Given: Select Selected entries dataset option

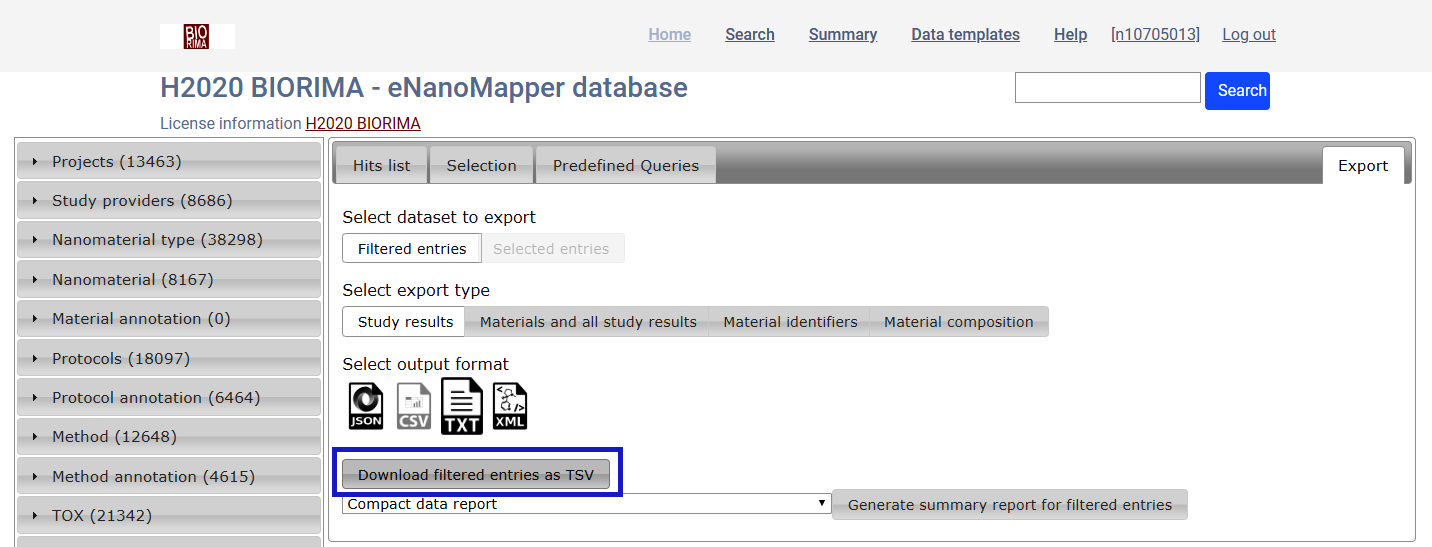Looking at the screenshot, I should [x=552, y=248].
